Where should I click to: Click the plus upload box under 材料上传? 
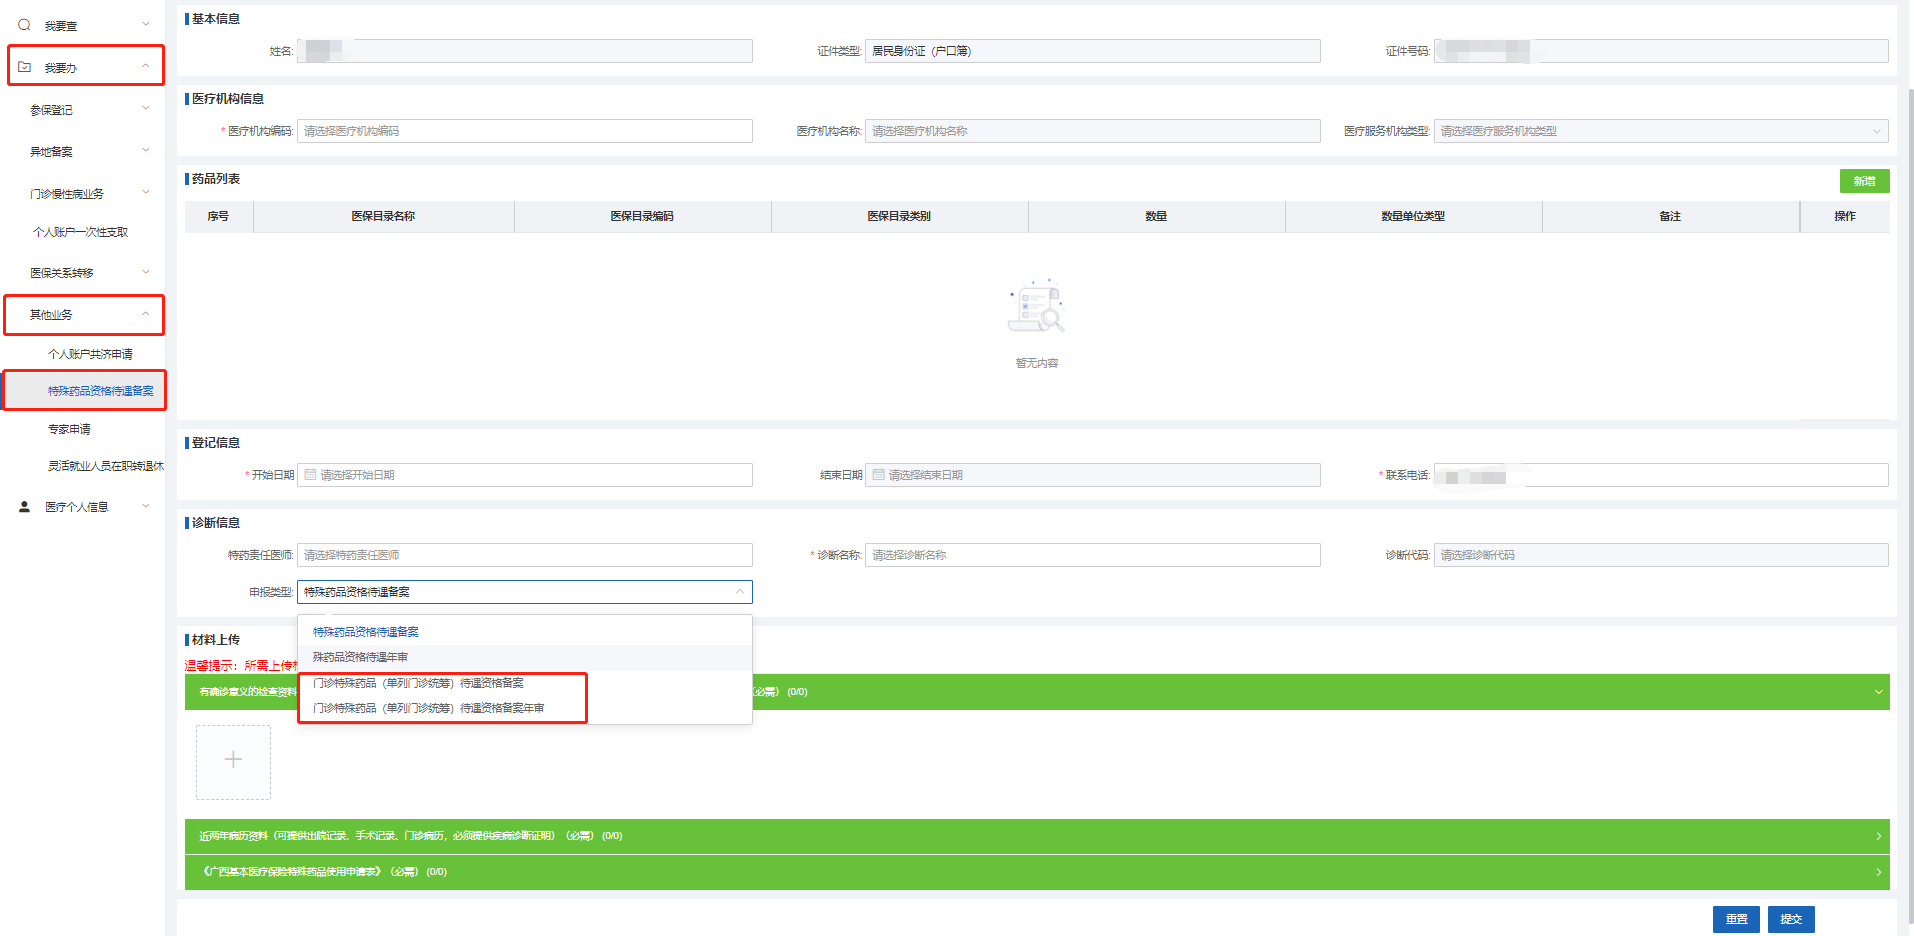click(x=233, y=761)
